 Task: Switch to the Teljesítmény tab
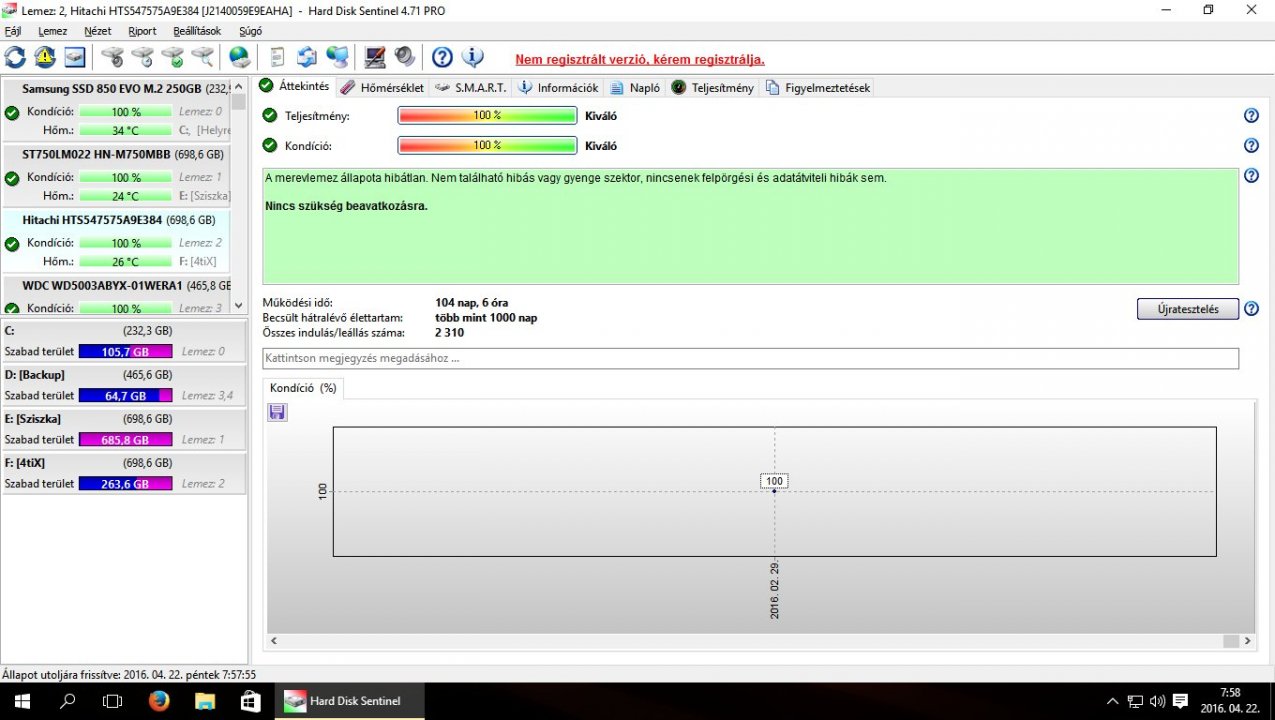(712, 87)
